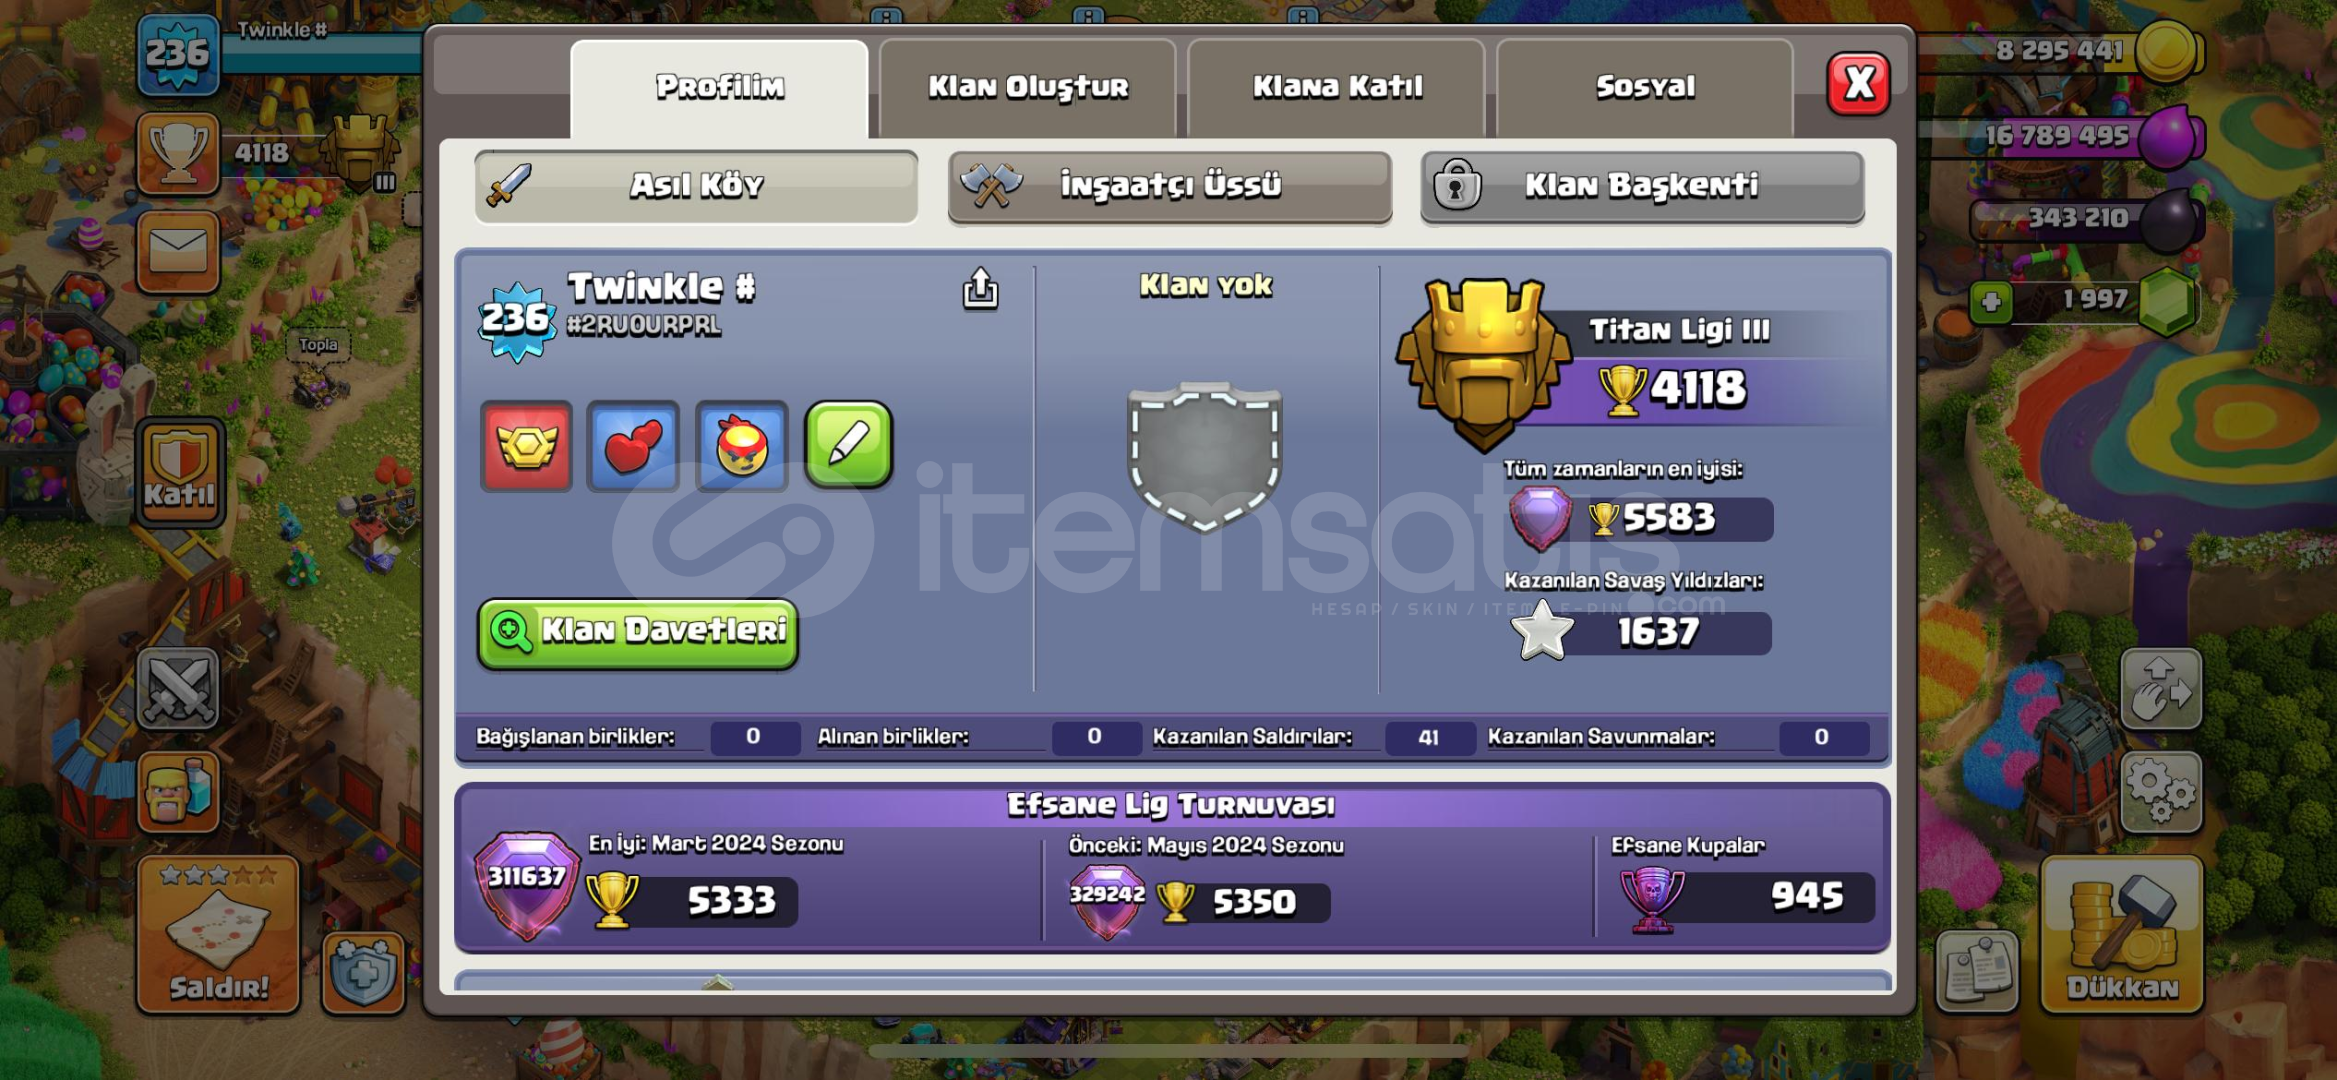The height and width of the screenshot is (1080, 2337).
Task: Switch to Klan Oluştur tab
Action: pyautogui.click(x=1027, y=88)
